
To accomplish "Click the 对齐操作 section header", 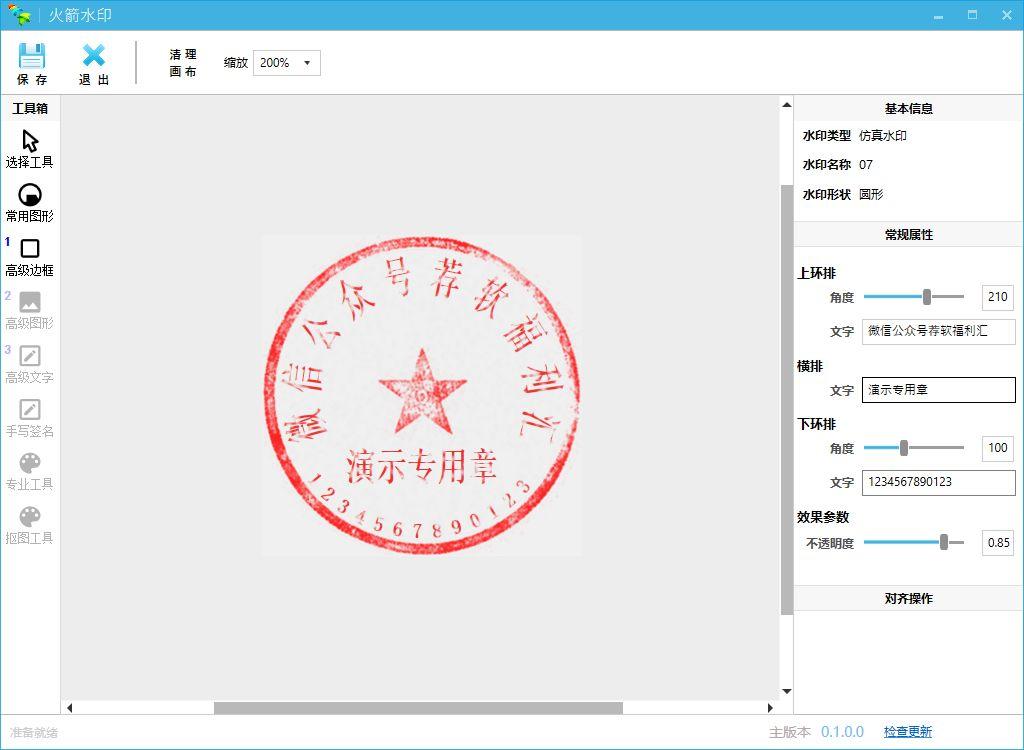I will tap(908, 598).
